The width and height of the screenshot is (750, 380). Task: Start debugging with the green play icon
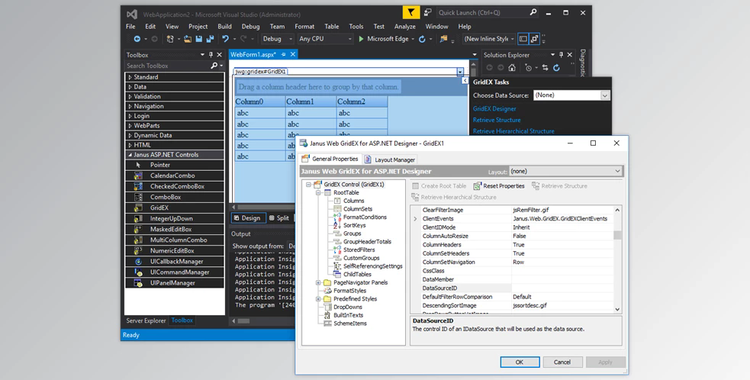tap(361, 39)
